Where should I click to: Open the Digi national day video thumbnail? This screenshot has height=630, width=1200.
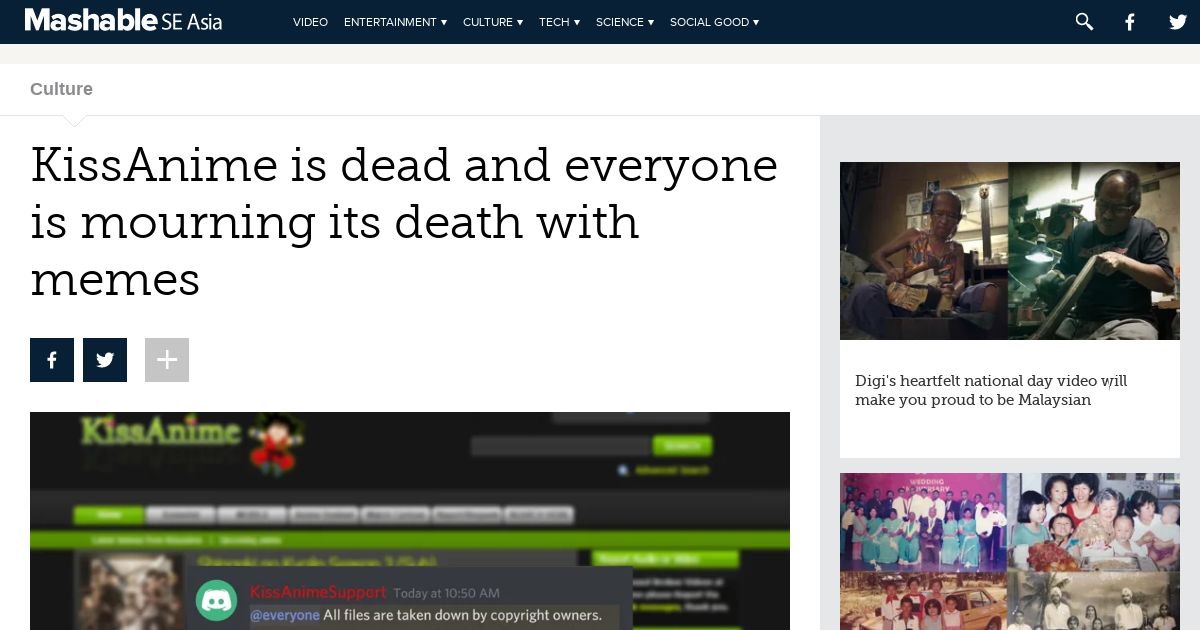click(1010, 251)
